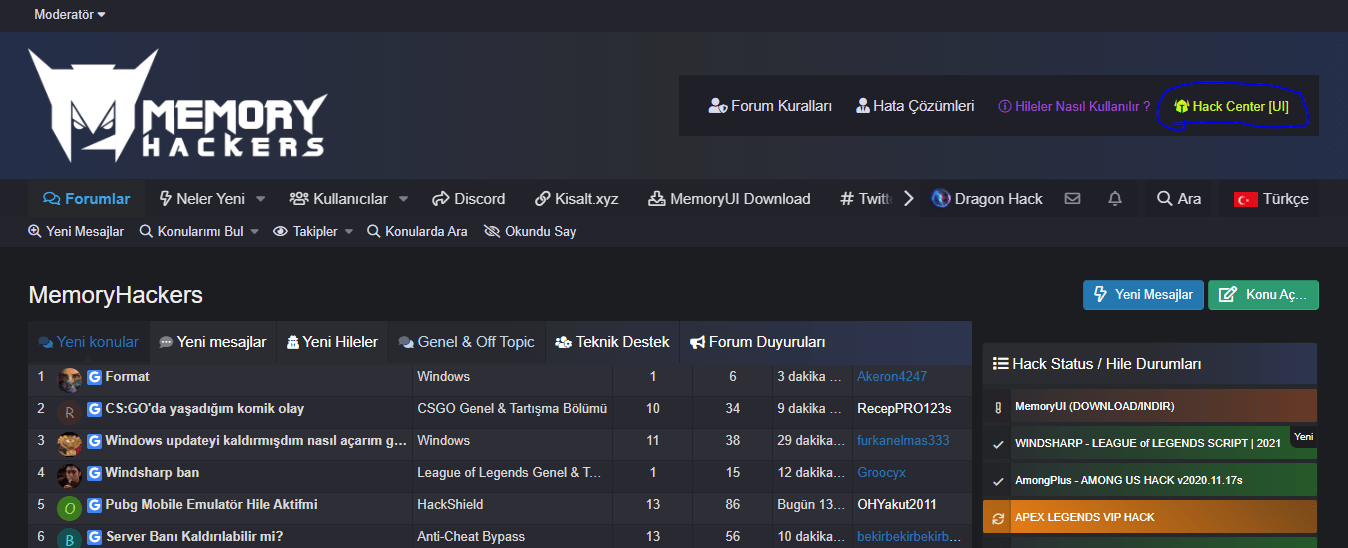Click G prefix icon on Windsharp ban
Screen dimensions: 1348x548
(95, 473)
